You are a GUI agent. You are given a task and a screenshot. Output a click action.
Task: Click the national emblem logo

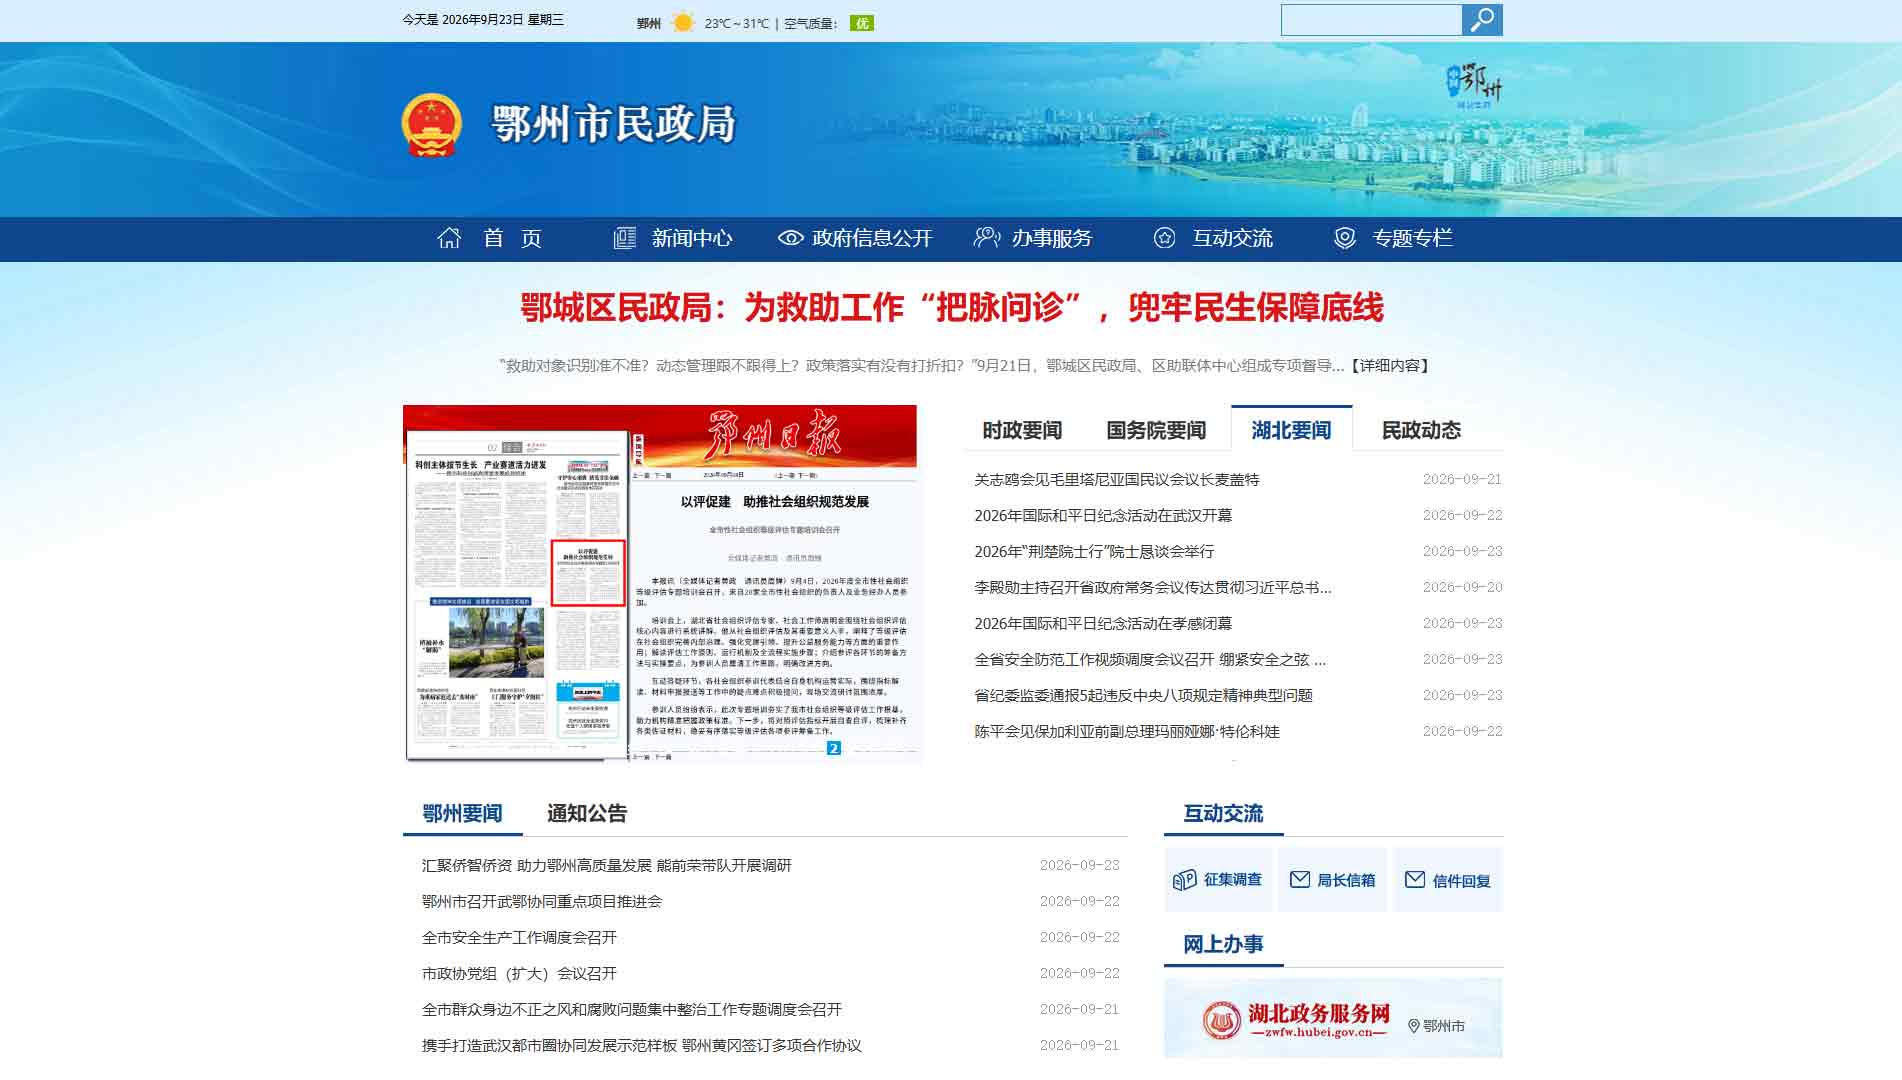coord(431,125)
